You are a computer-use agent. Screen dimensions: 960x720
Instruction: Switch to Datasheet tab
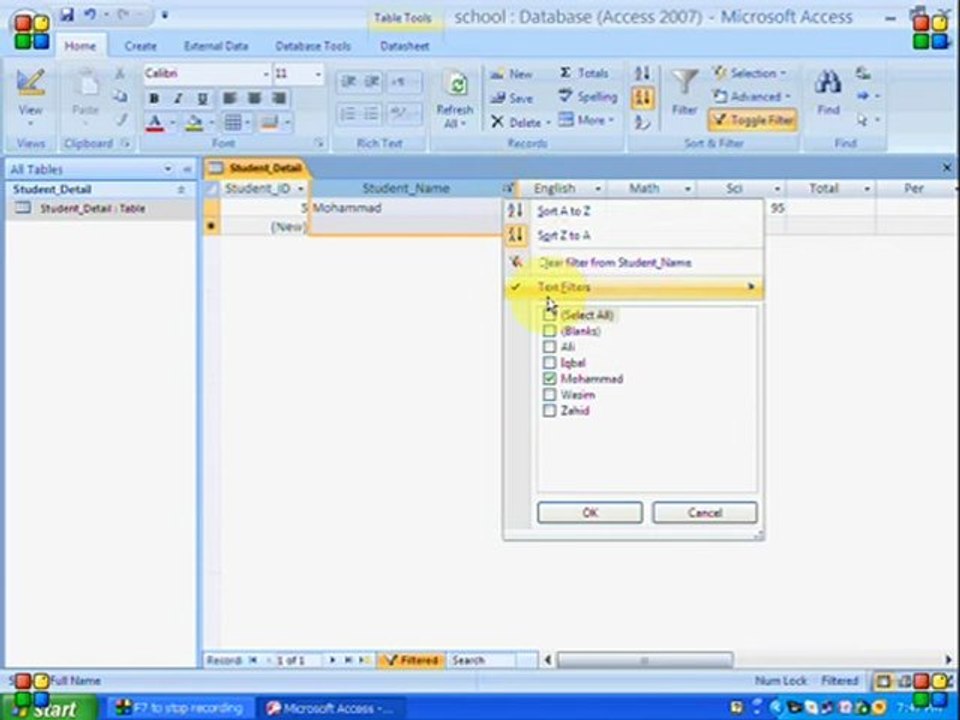coord(404,46)
